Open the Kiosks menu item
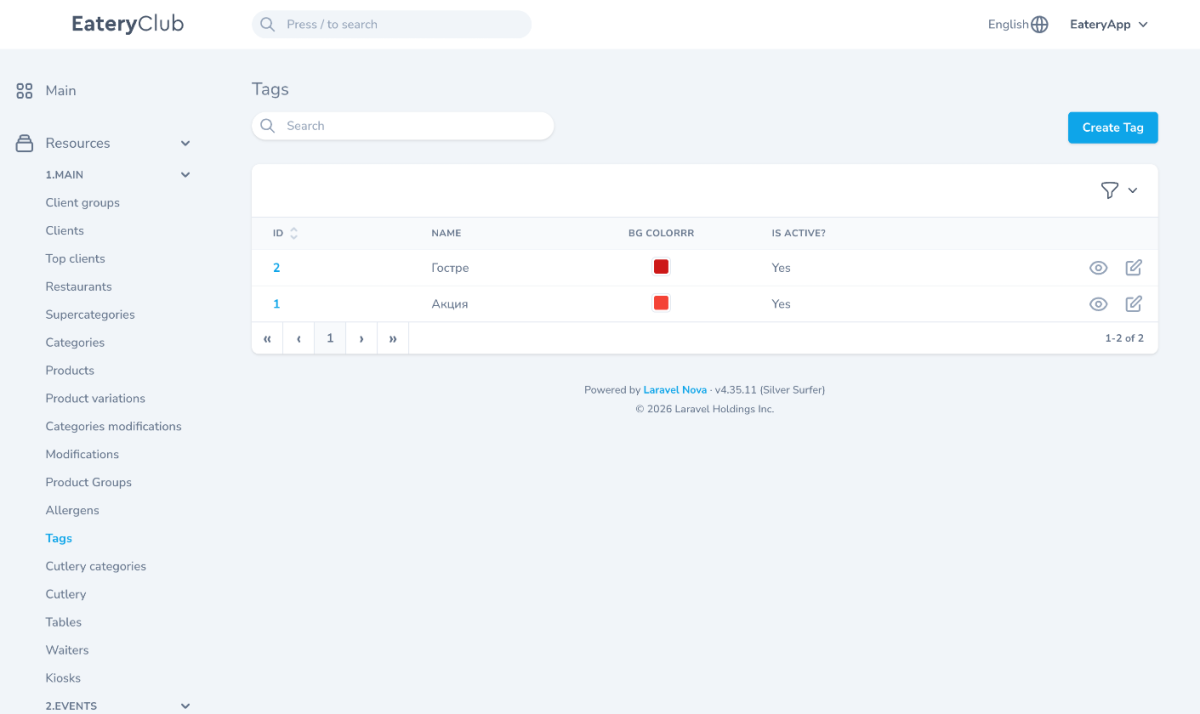 click(x=63, y=679)
